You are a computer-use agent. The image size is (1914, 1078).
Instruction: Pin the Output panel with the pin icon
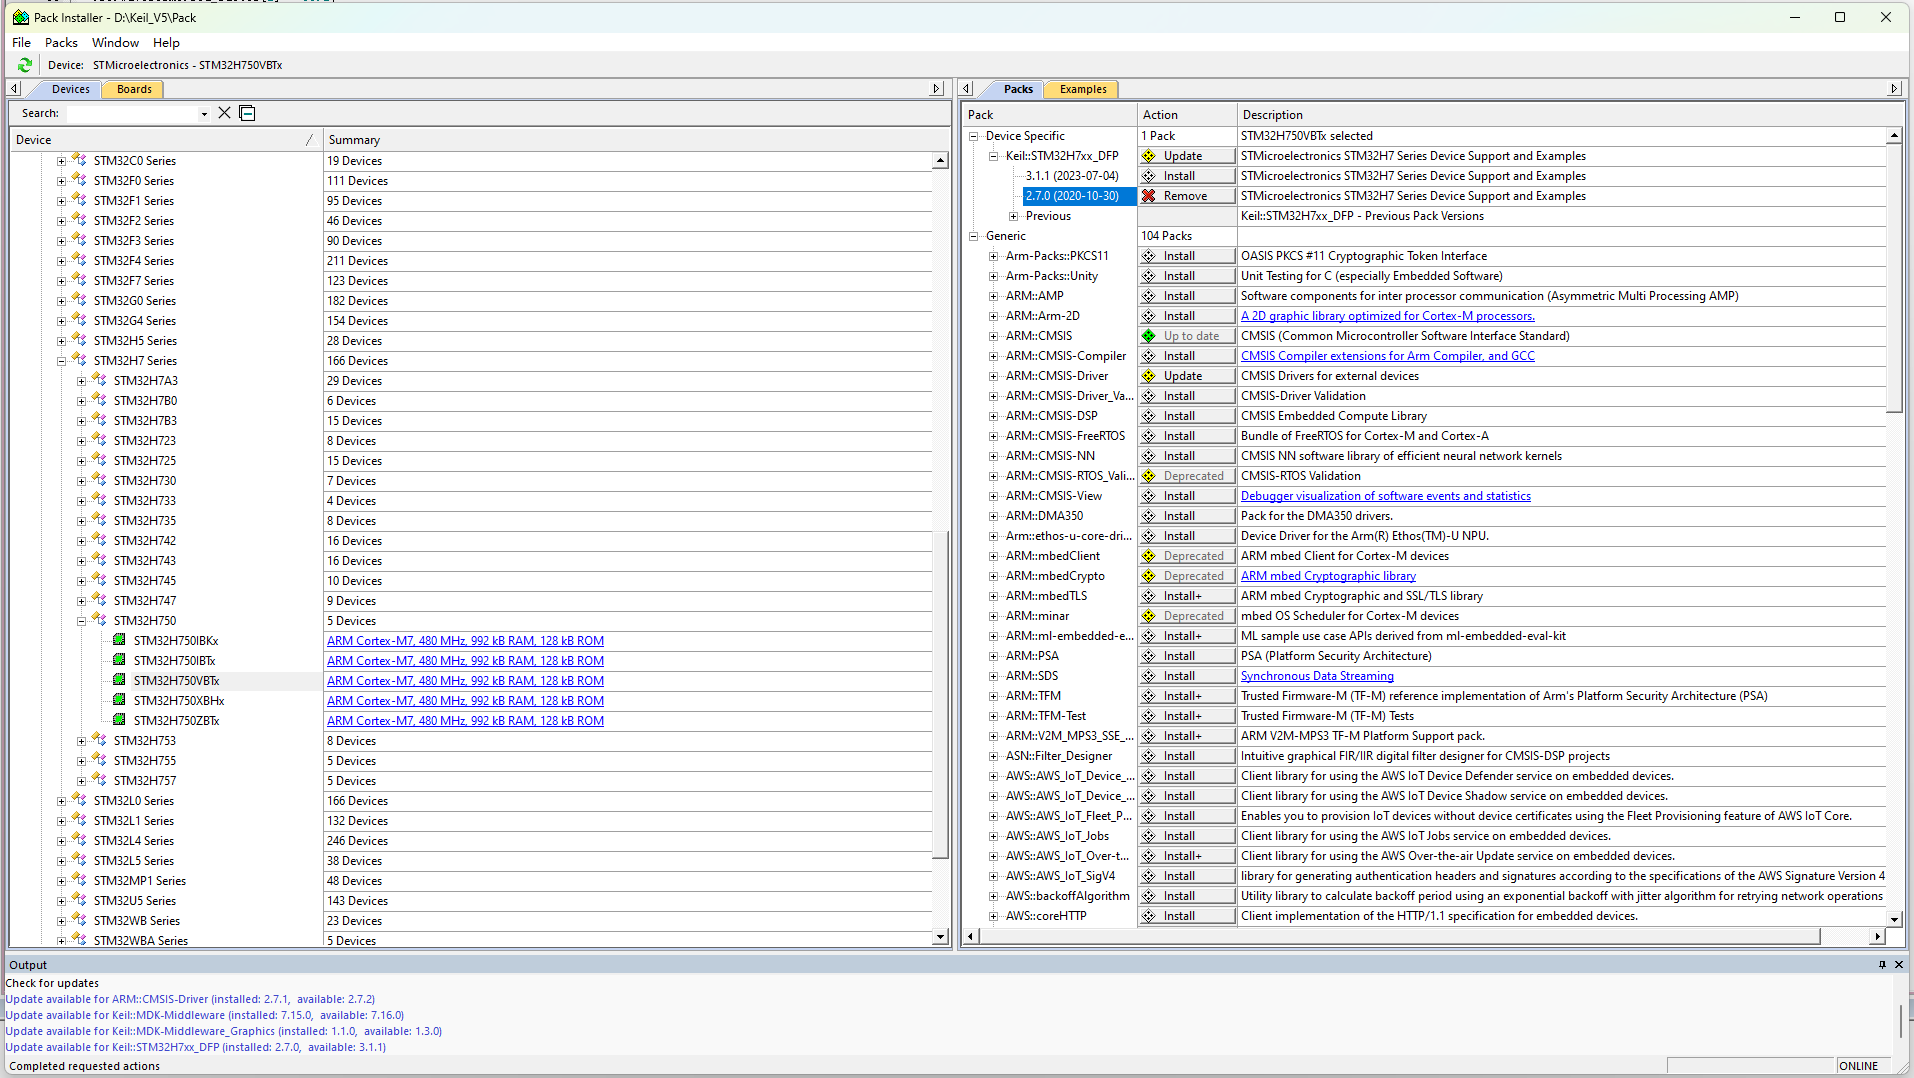pyautogui.click(x=1882, y=965)
